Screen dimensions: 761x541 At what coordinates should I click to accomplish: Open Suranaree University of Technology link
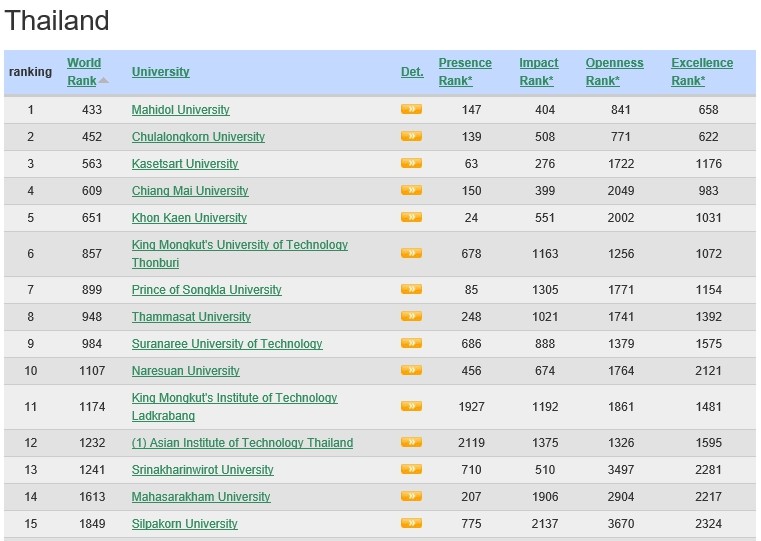click(227, 344)
